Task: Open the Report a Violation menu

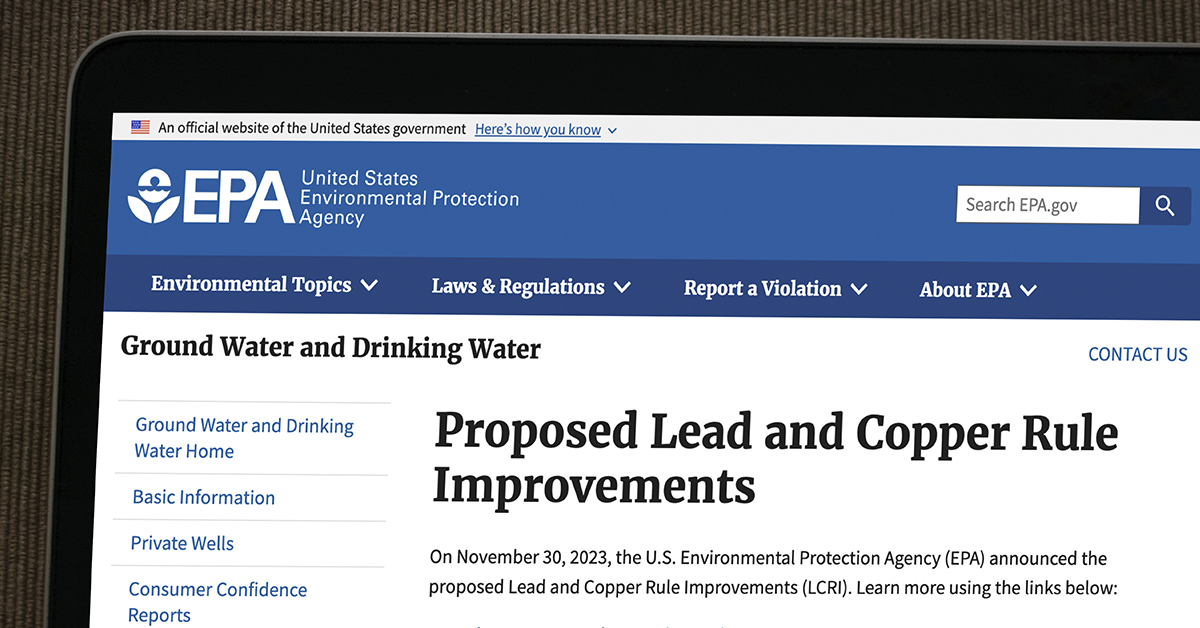Action: click(775, 289)
